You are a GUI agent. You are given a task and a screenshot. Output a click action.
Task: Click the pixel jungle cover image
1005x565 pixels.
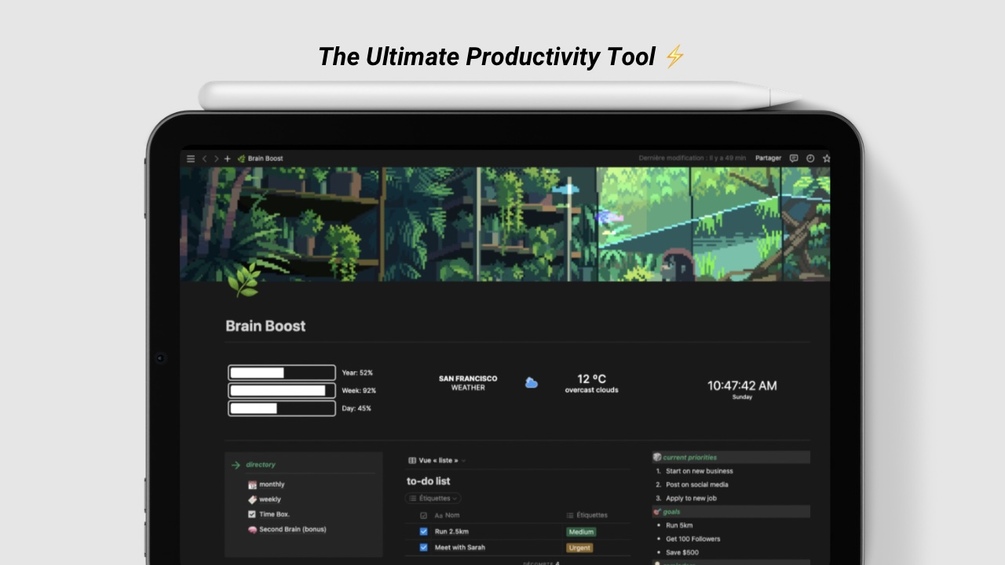[x=505, y=224]
